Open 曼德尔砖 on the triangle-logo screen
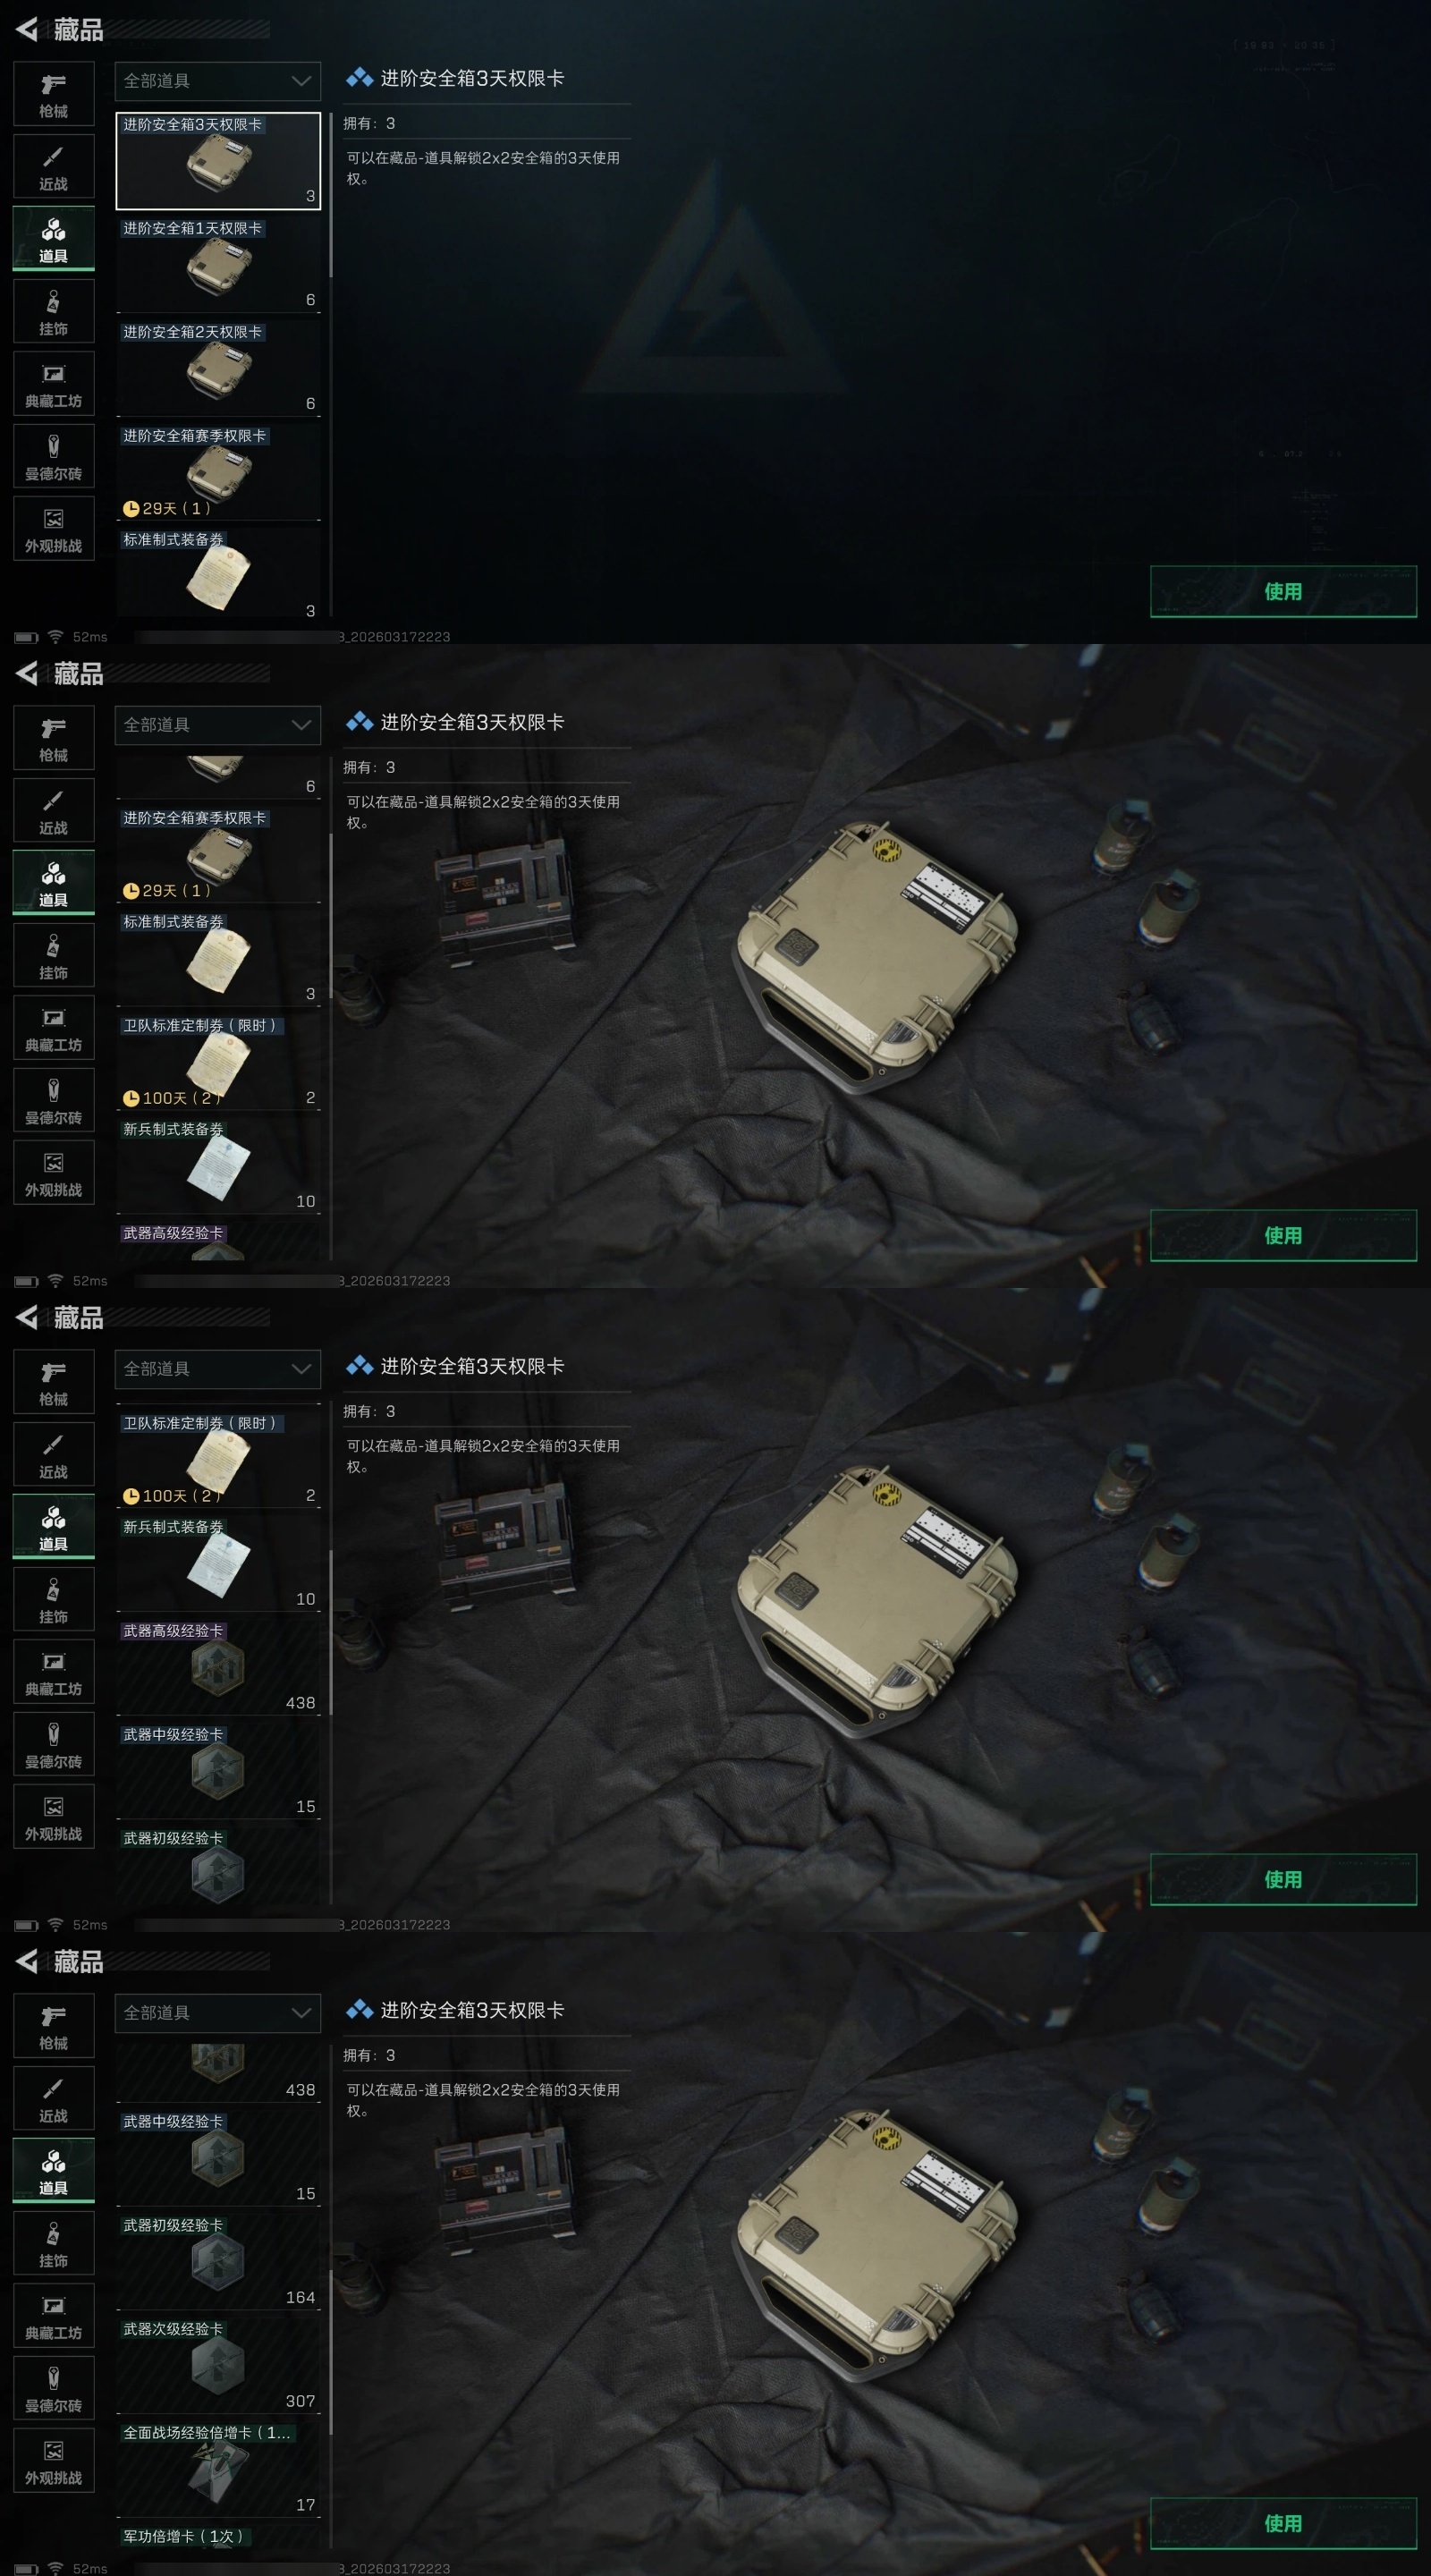 point(53,457)
